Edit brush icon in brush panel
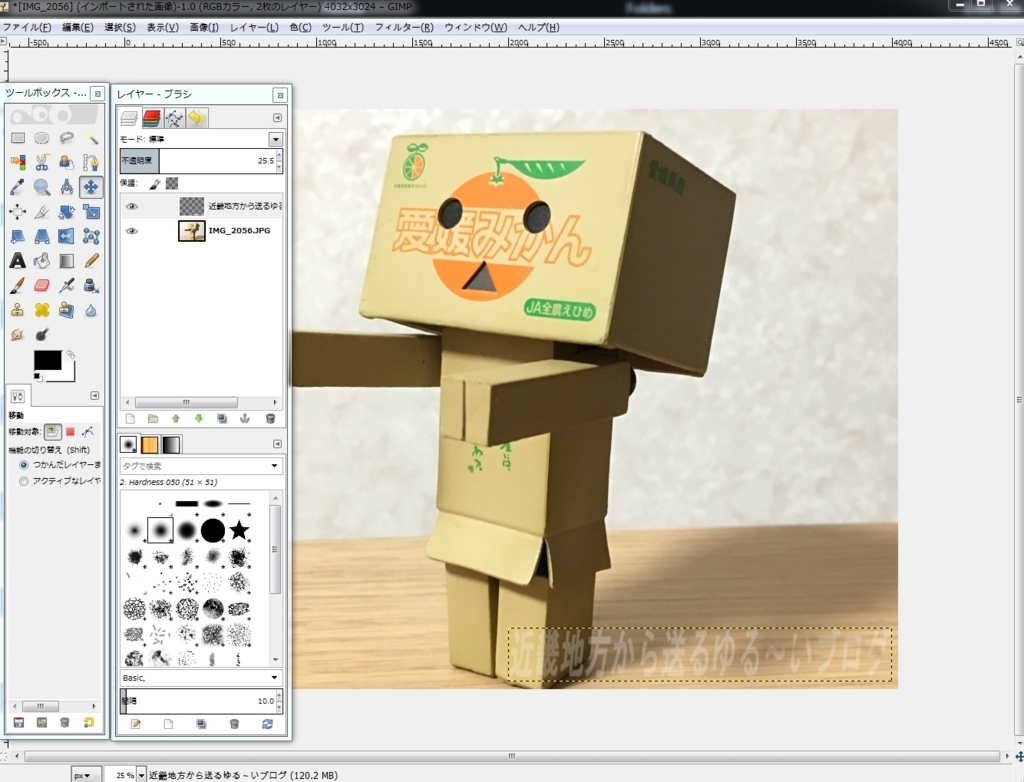1024x782 pixels. [x=136, y=724]
